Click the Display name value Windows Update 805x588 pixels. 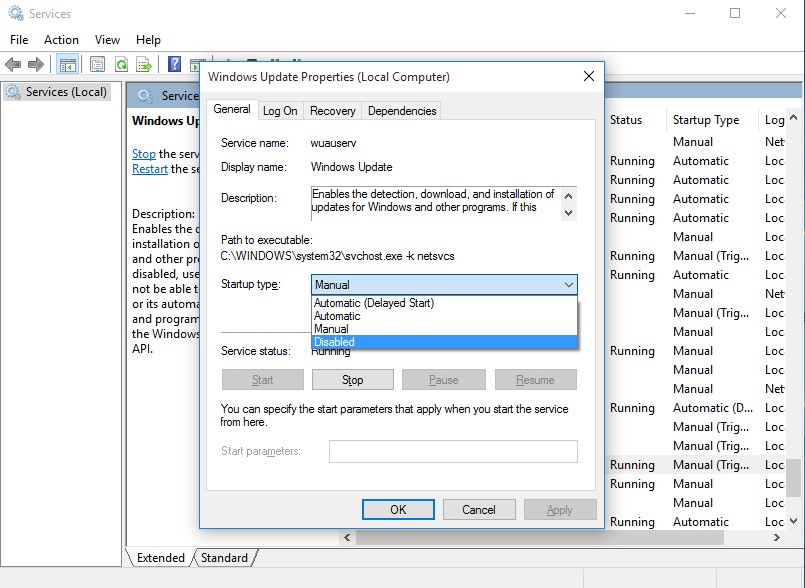tap(352, 167)
